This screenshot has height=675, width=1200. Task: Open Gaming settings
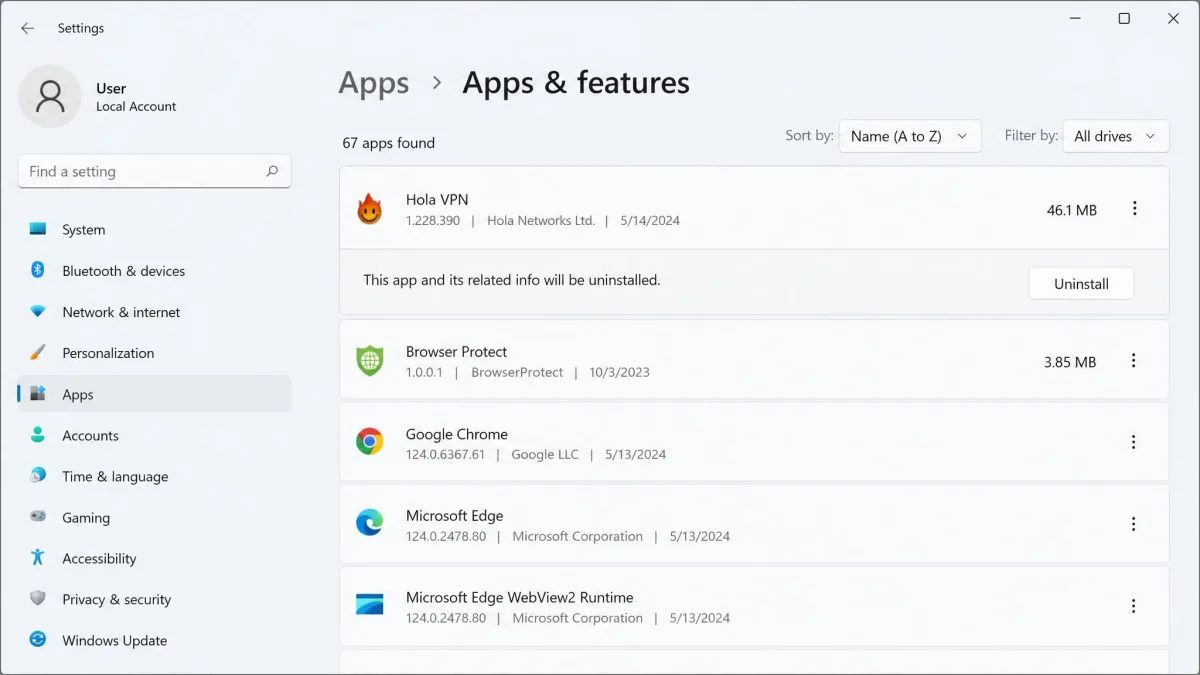155,516
